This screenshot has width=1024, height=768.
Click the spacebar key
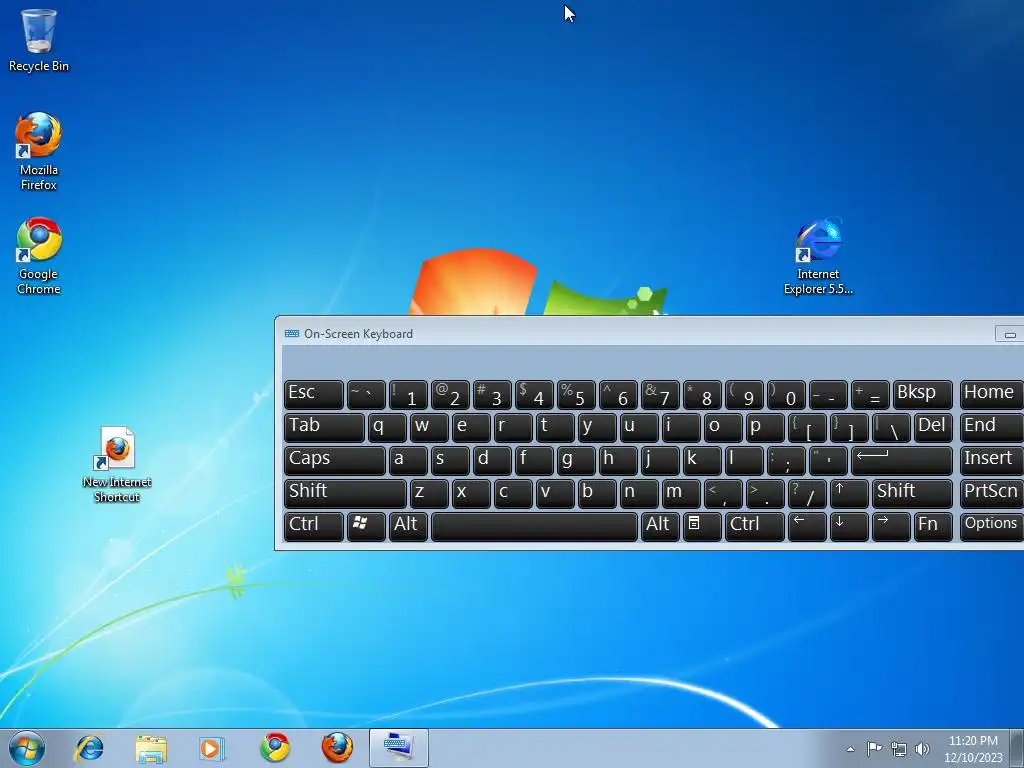(534, 526)
